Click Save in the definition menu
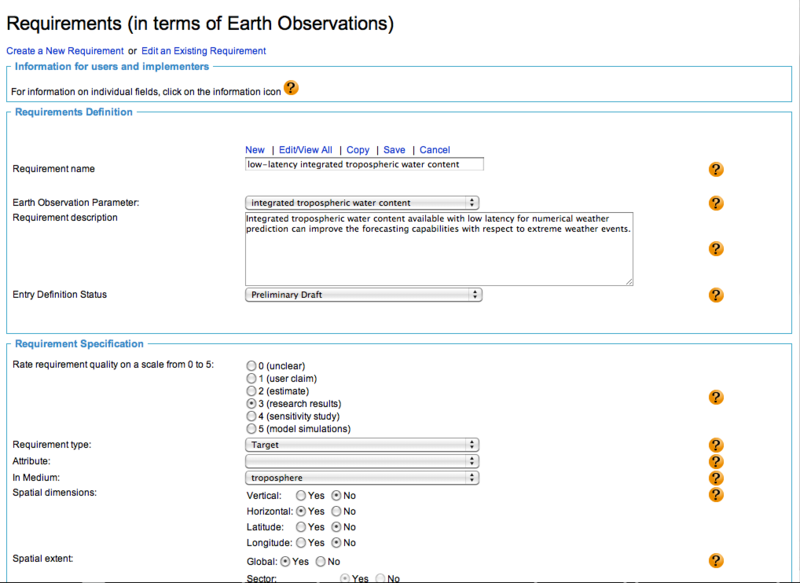Image resolution: width=800 pixels, height=583 pixels. click(x=394, y=150)
